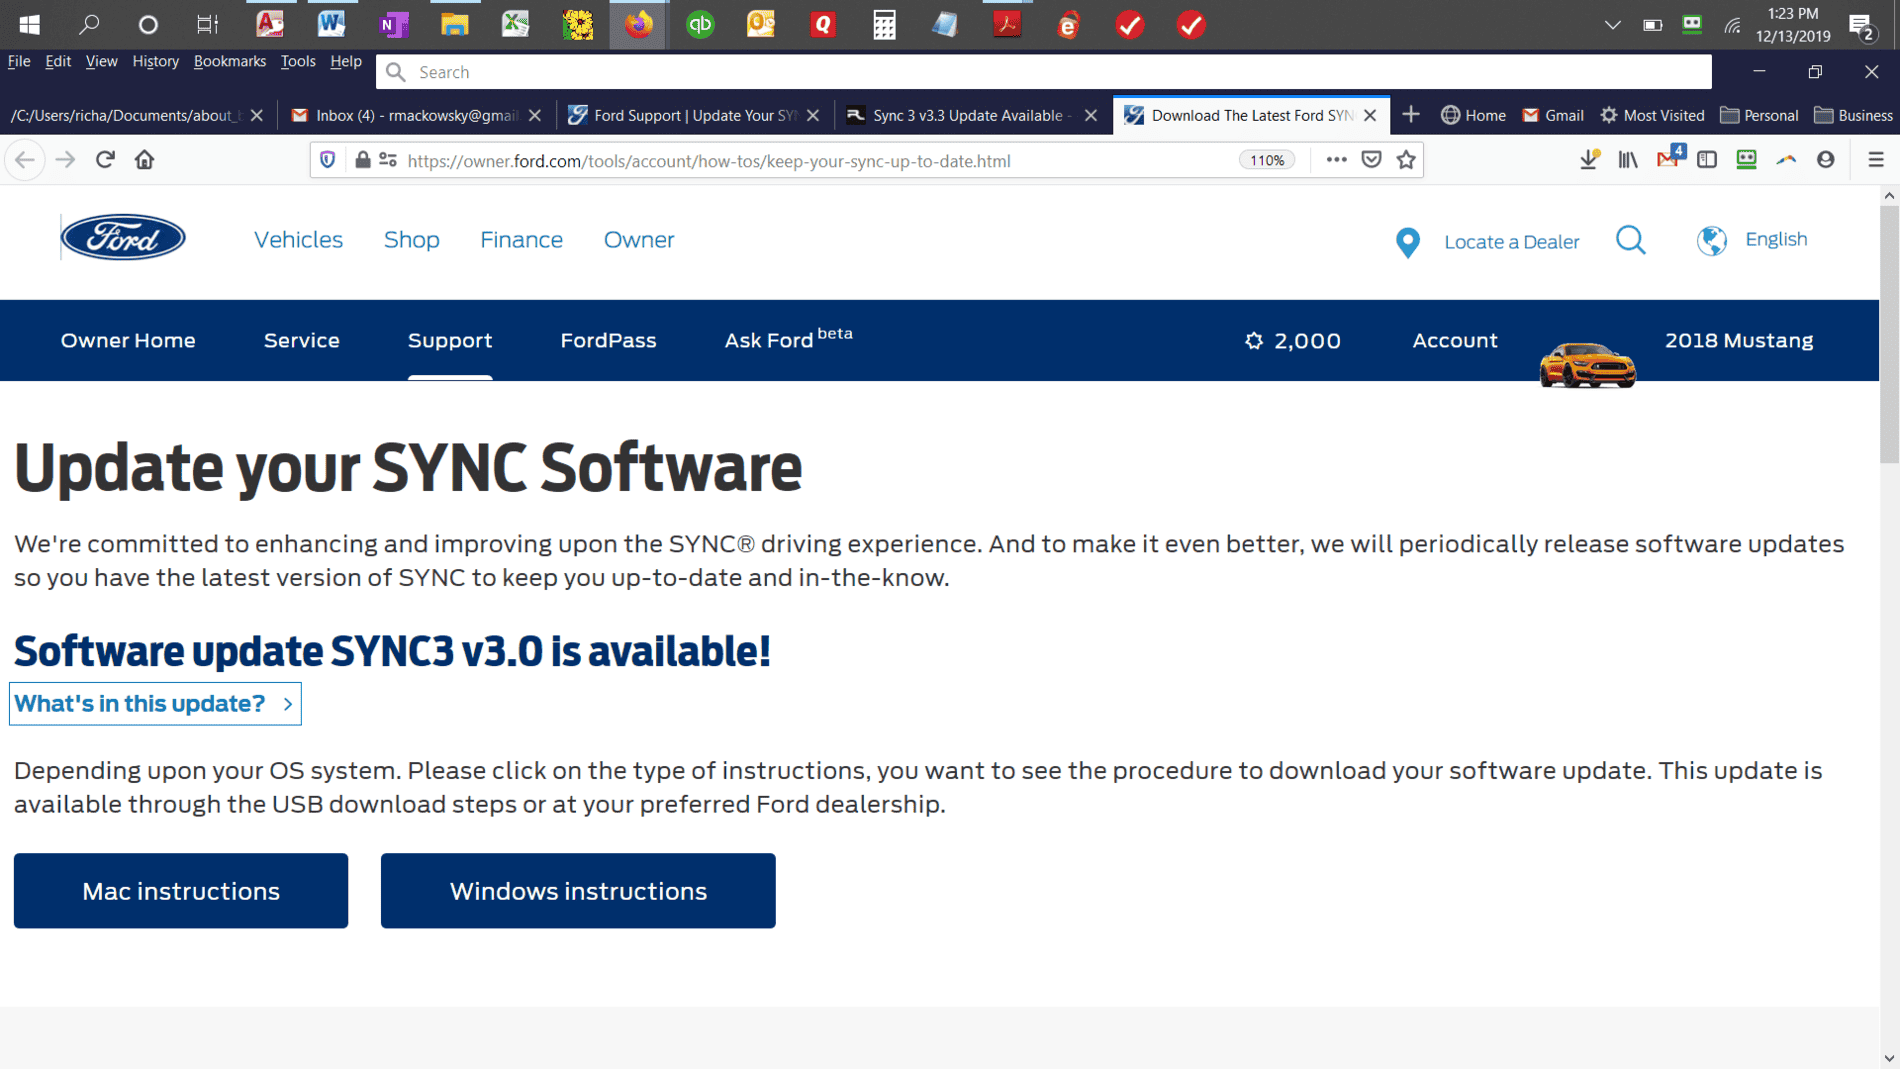The height and width of the screenshot is (1069, 1900).
Task: Expand the taskbar hidden icons chevron
Action: (1612, 25)
